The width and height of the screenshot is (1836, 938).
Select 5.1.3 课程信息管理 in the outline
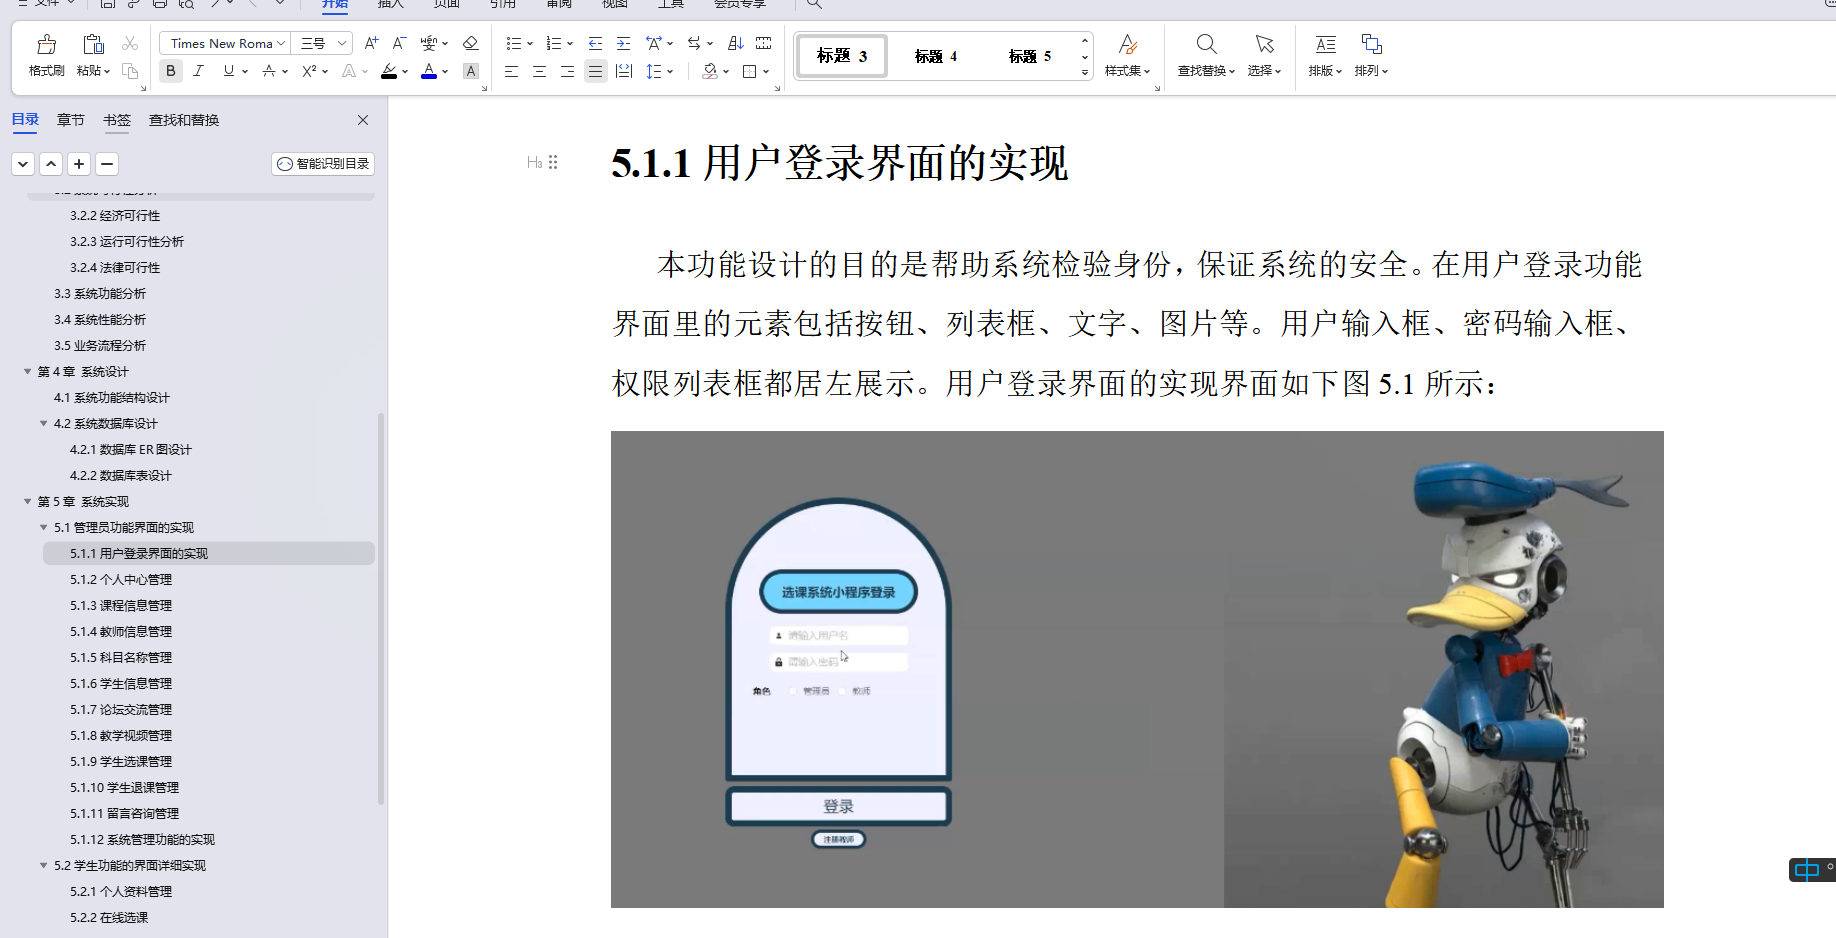120,605
